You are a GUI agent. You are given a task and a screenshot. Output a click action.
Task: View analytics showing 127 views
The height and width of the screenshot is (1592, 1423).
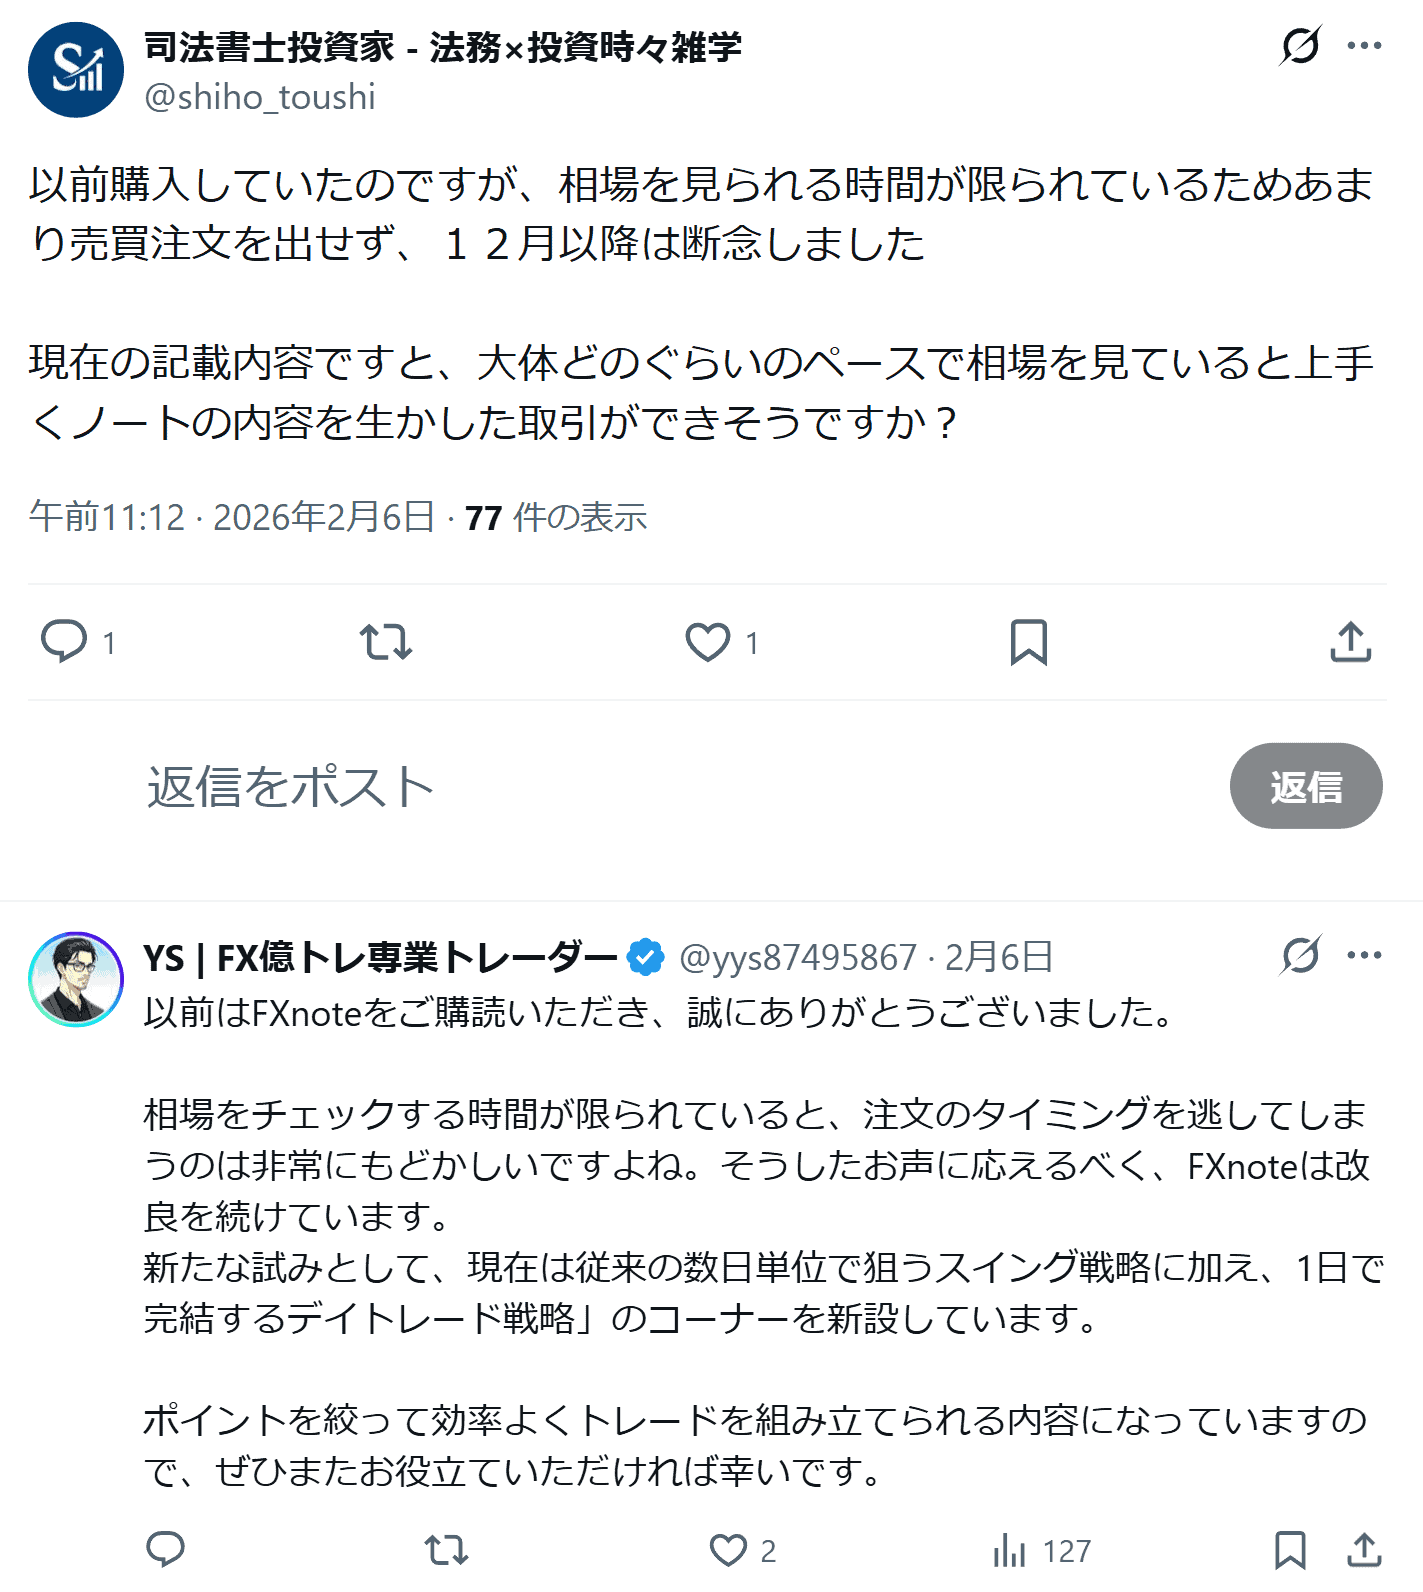tap(1010, 1551)
